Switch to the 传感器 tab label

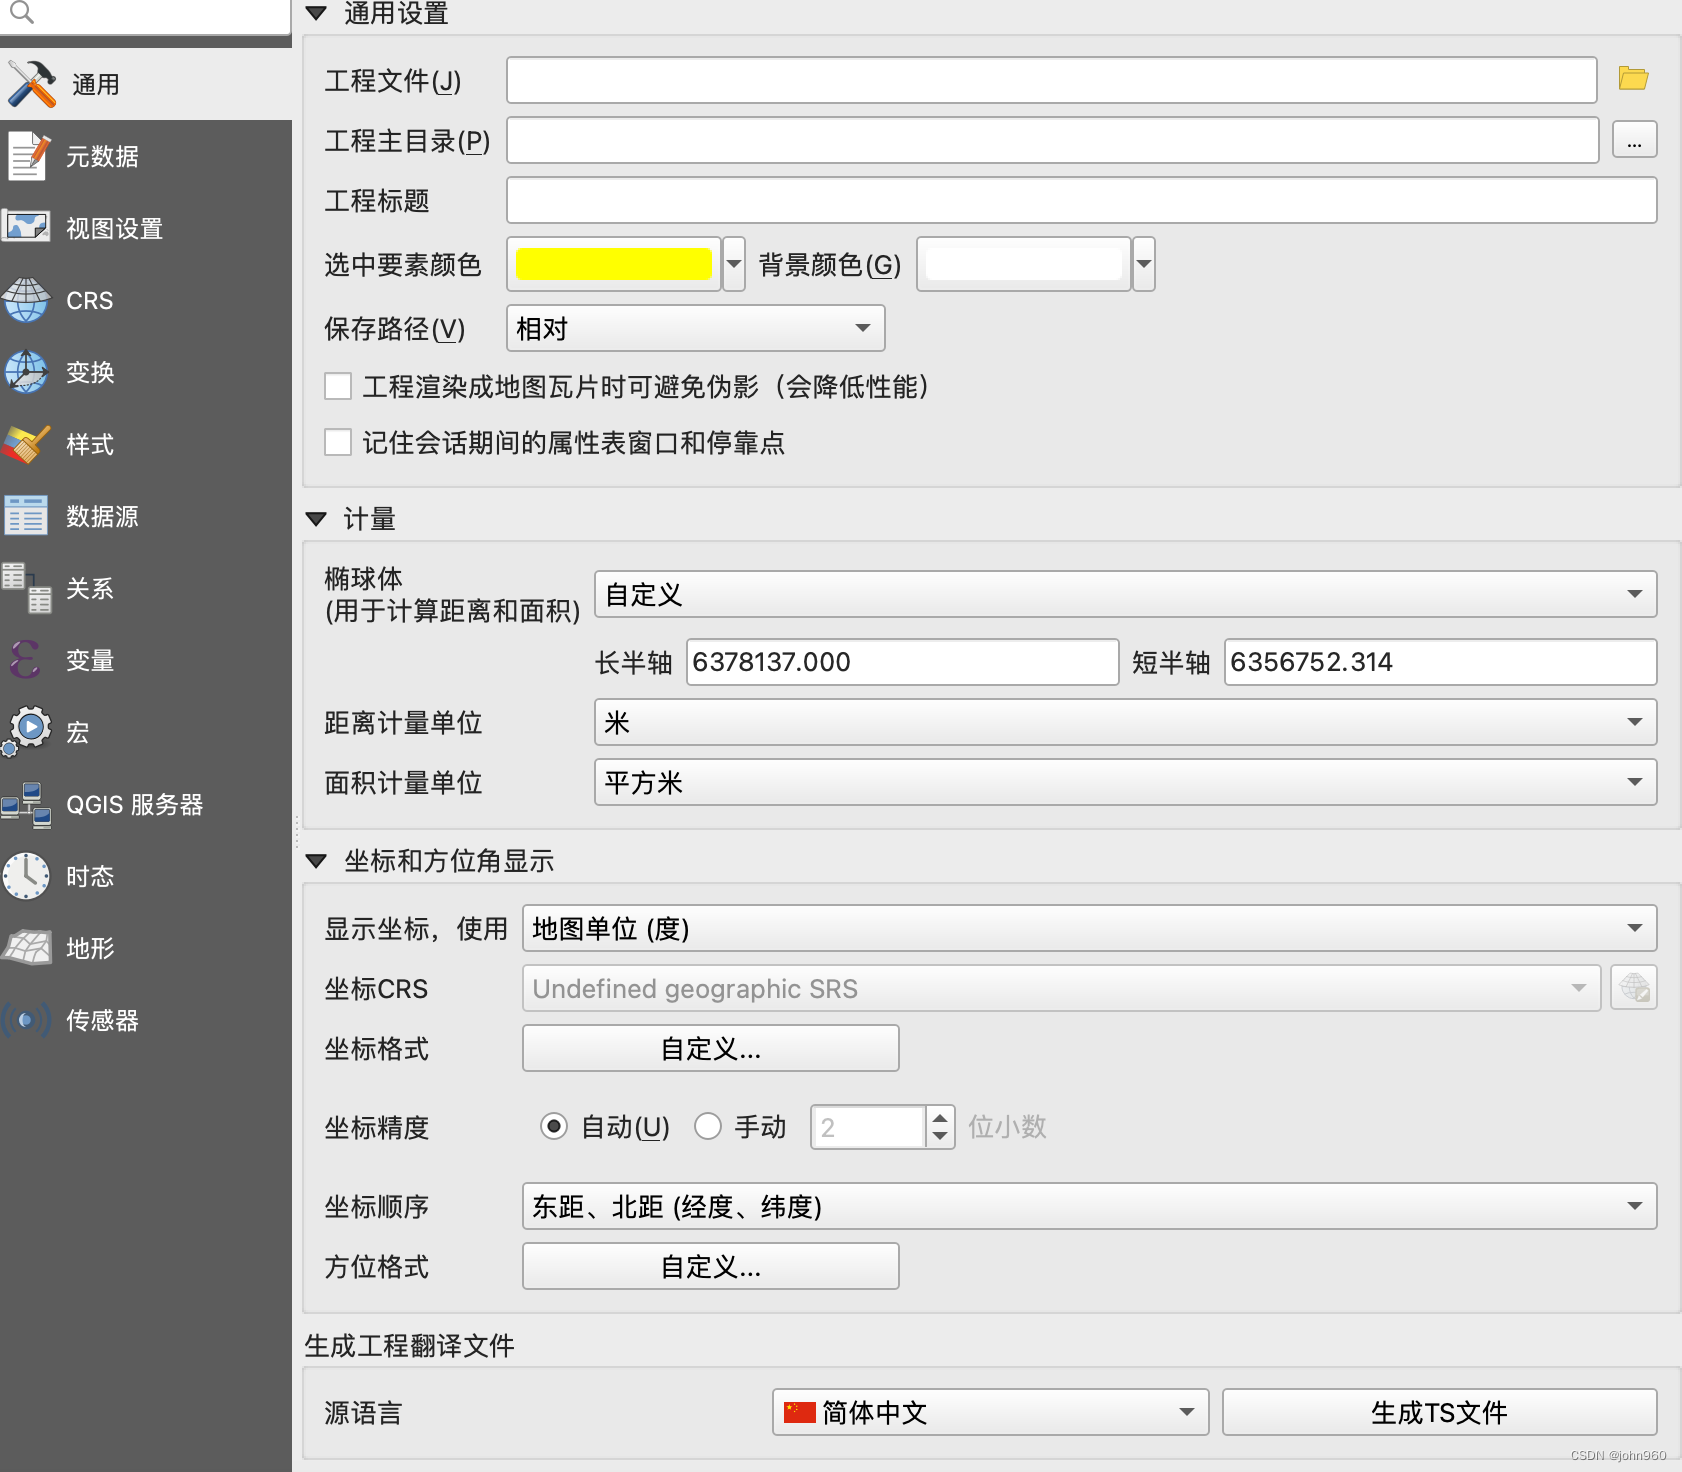102,1021
